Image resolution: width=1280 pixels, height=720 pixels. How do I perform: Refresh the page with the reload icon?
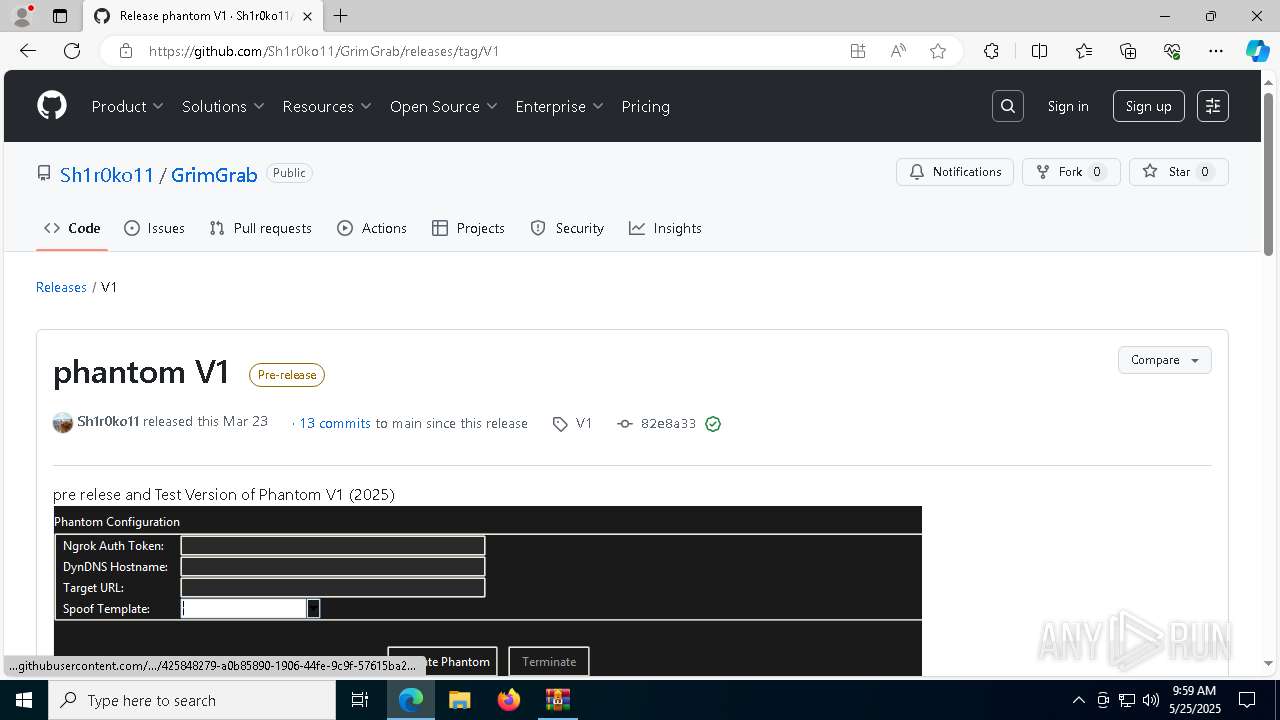coord(72,51)
